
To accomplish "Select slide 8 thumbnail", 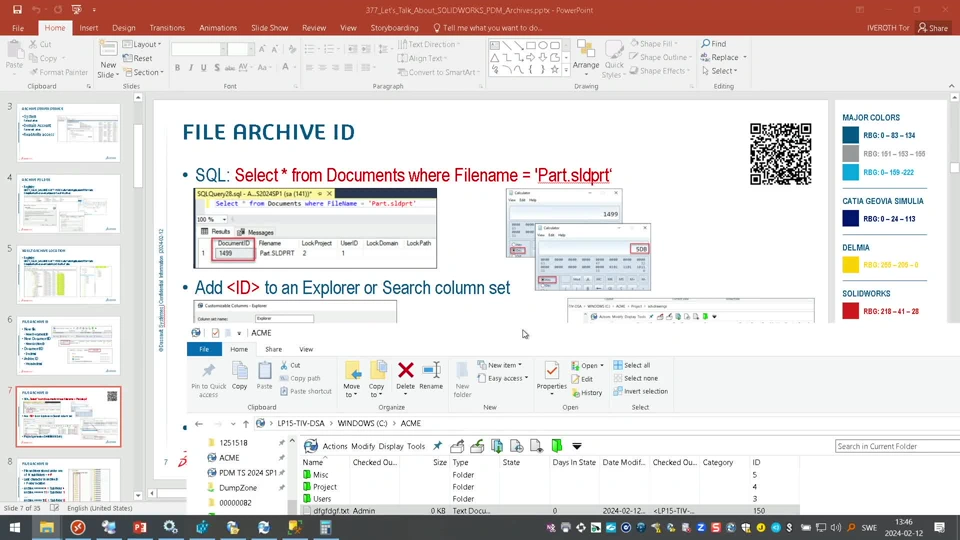I will click(69, 481).
